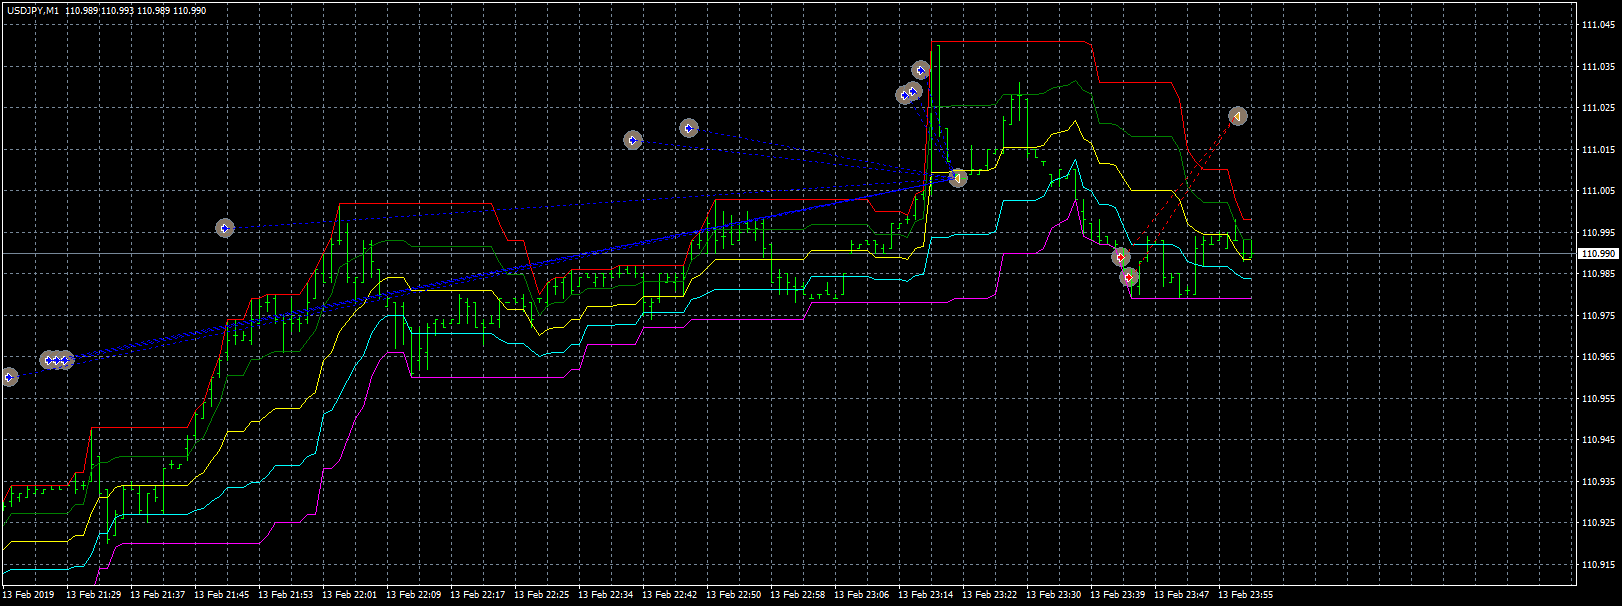1622x606 pixels.
Task: Click the buy arrow marker near price 110.960
Action: (9, 377)
